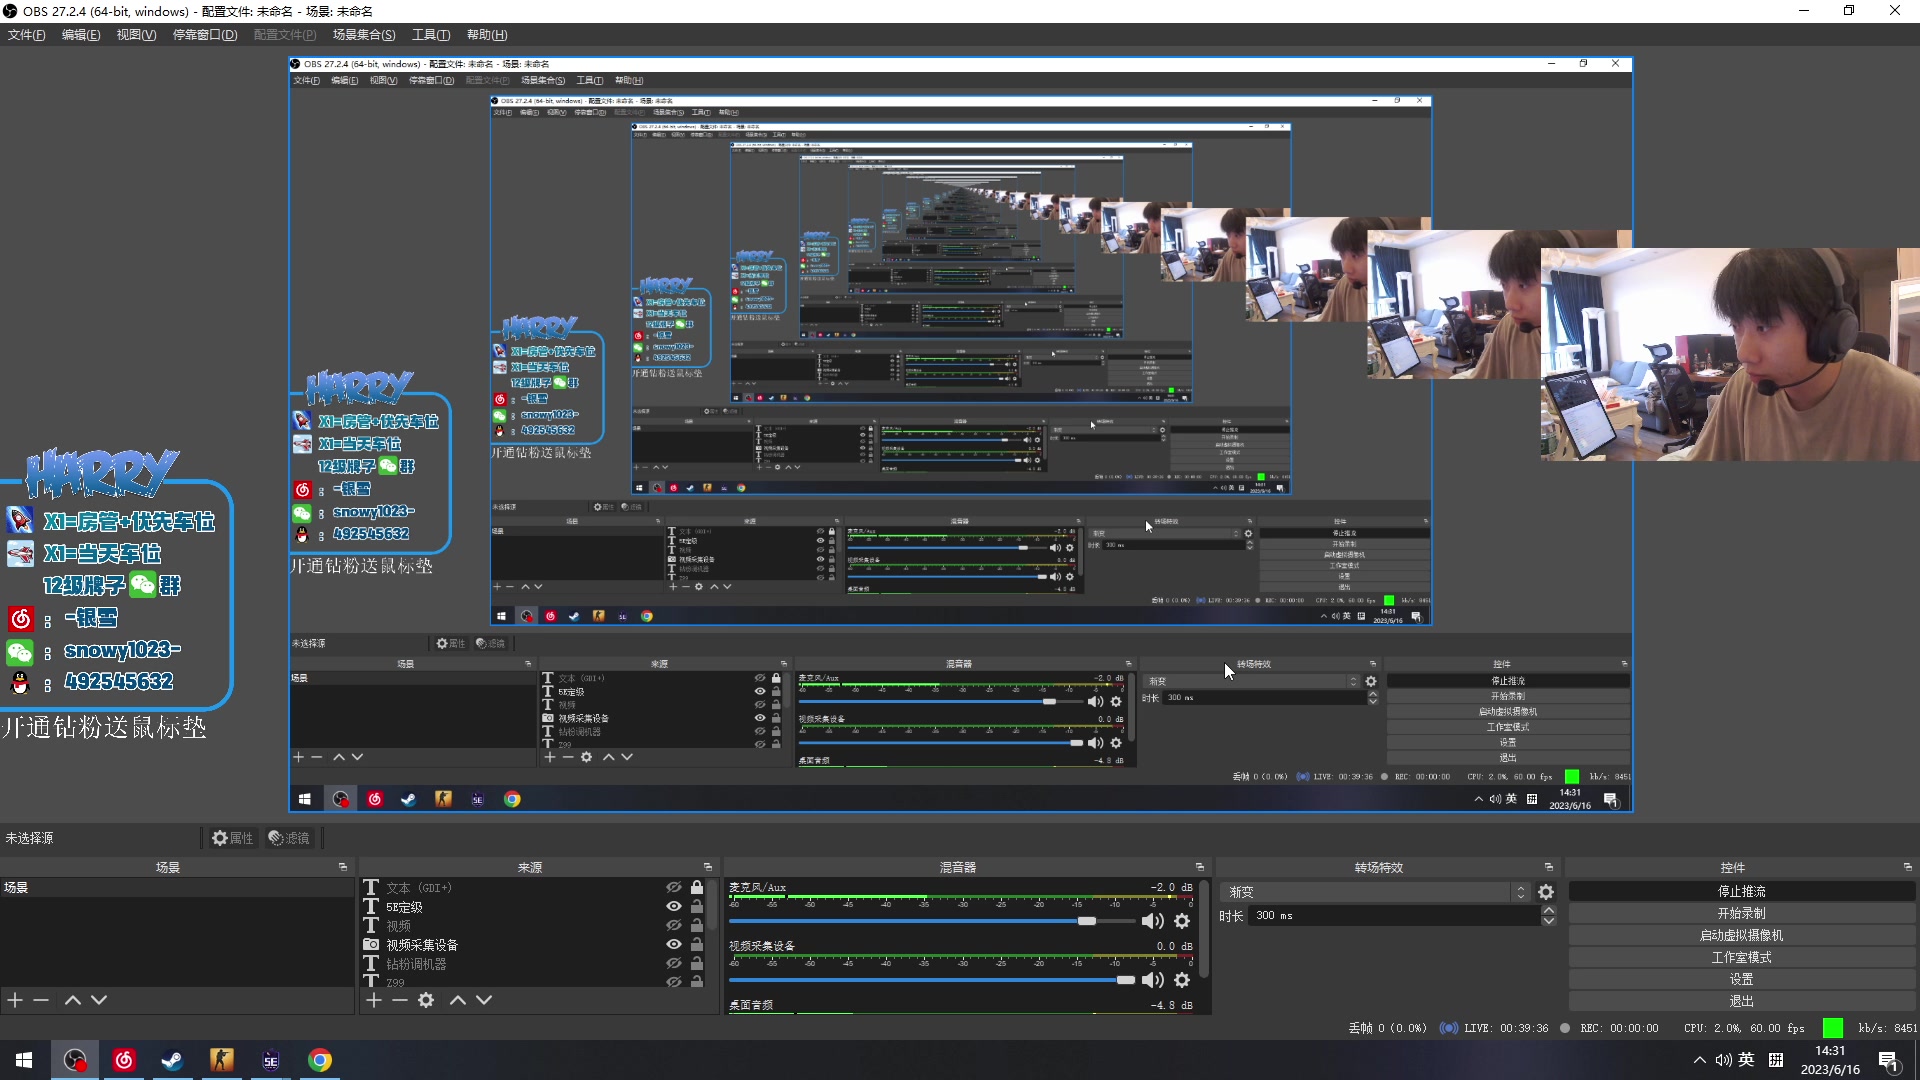The width and height of the screenshot is (1920, 1080).
Task: Pop out the 转场特效 dock panel
Action: tap(1549, 867)
